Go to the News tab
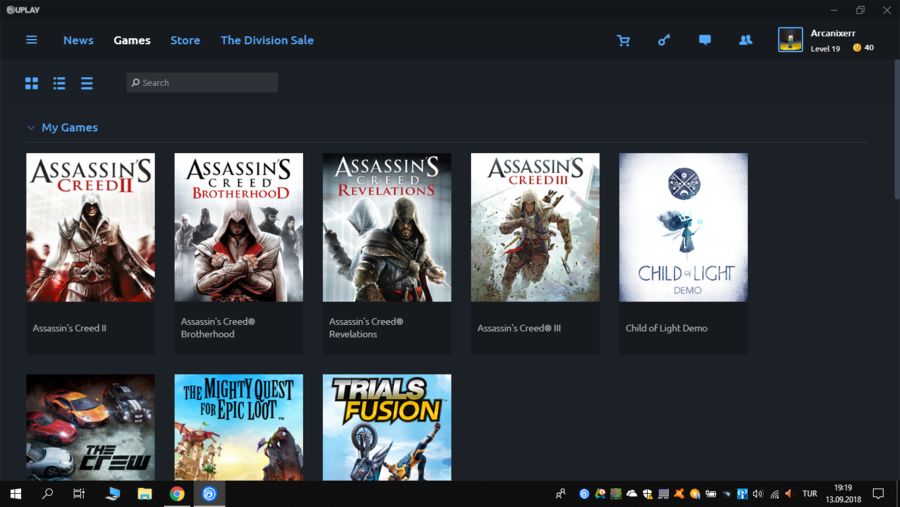Image resolution: width=900 pixels, height=507 pixels. pyautogui.click(x=78, y=40)
